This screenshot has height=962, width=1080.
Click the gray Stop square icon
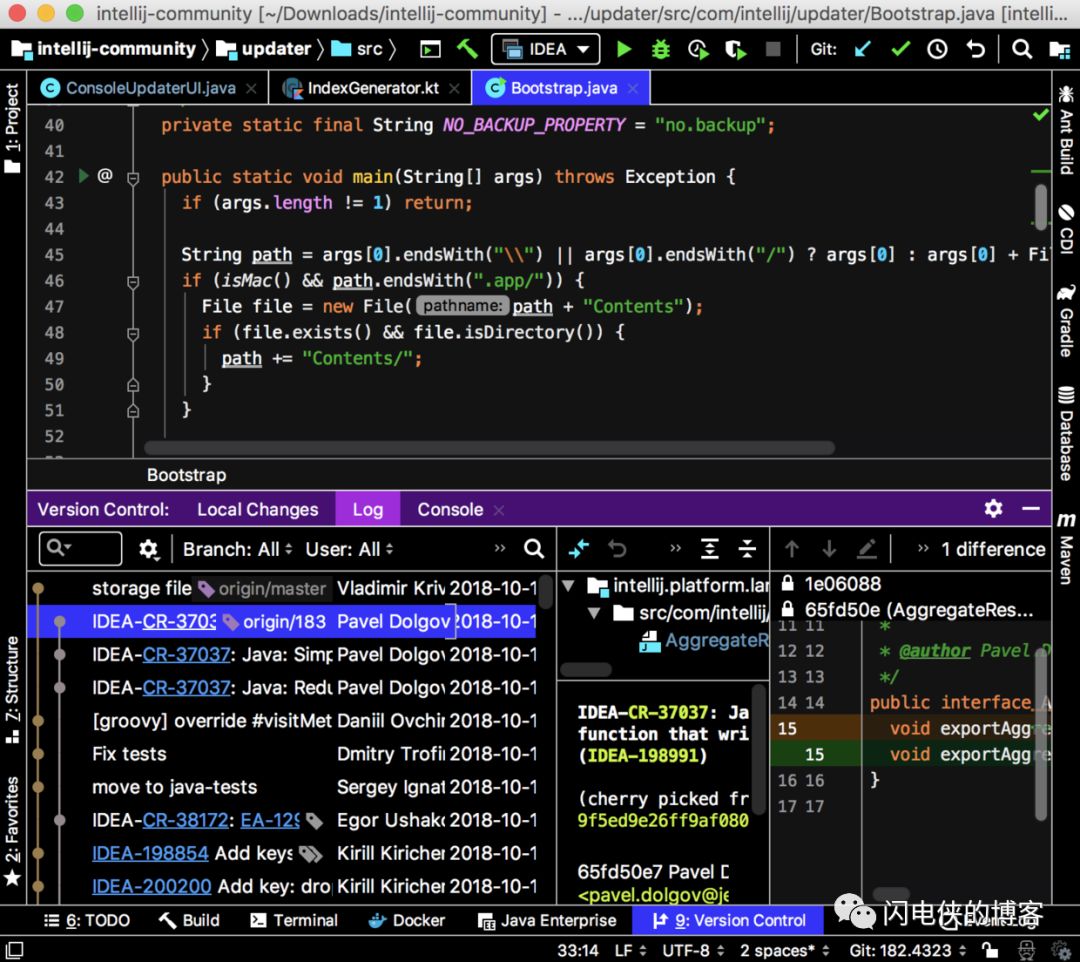pos(773,49)
